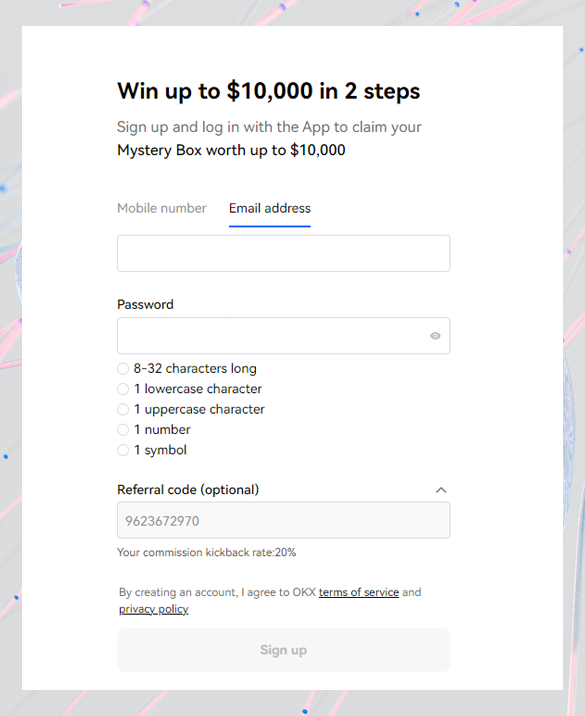Select the Email address tab

269,208
